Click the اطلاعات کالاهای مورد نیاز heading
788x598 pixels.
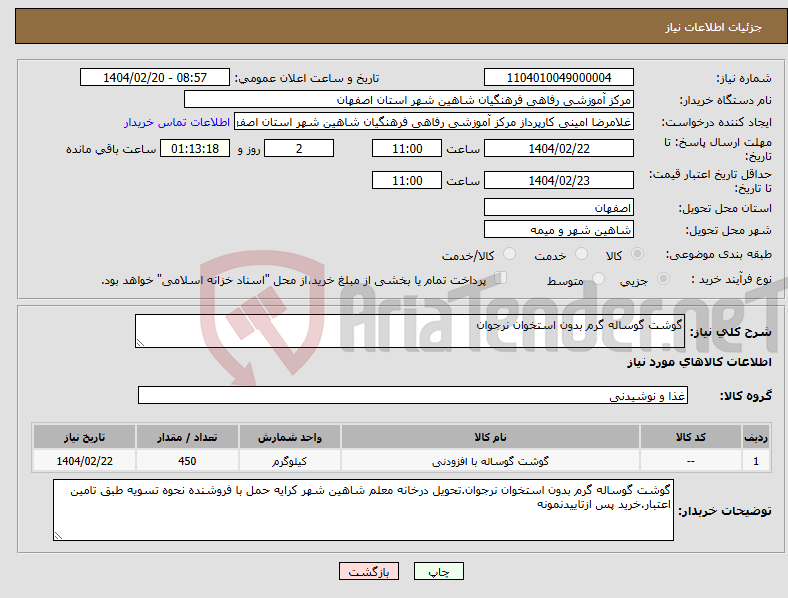699,362
